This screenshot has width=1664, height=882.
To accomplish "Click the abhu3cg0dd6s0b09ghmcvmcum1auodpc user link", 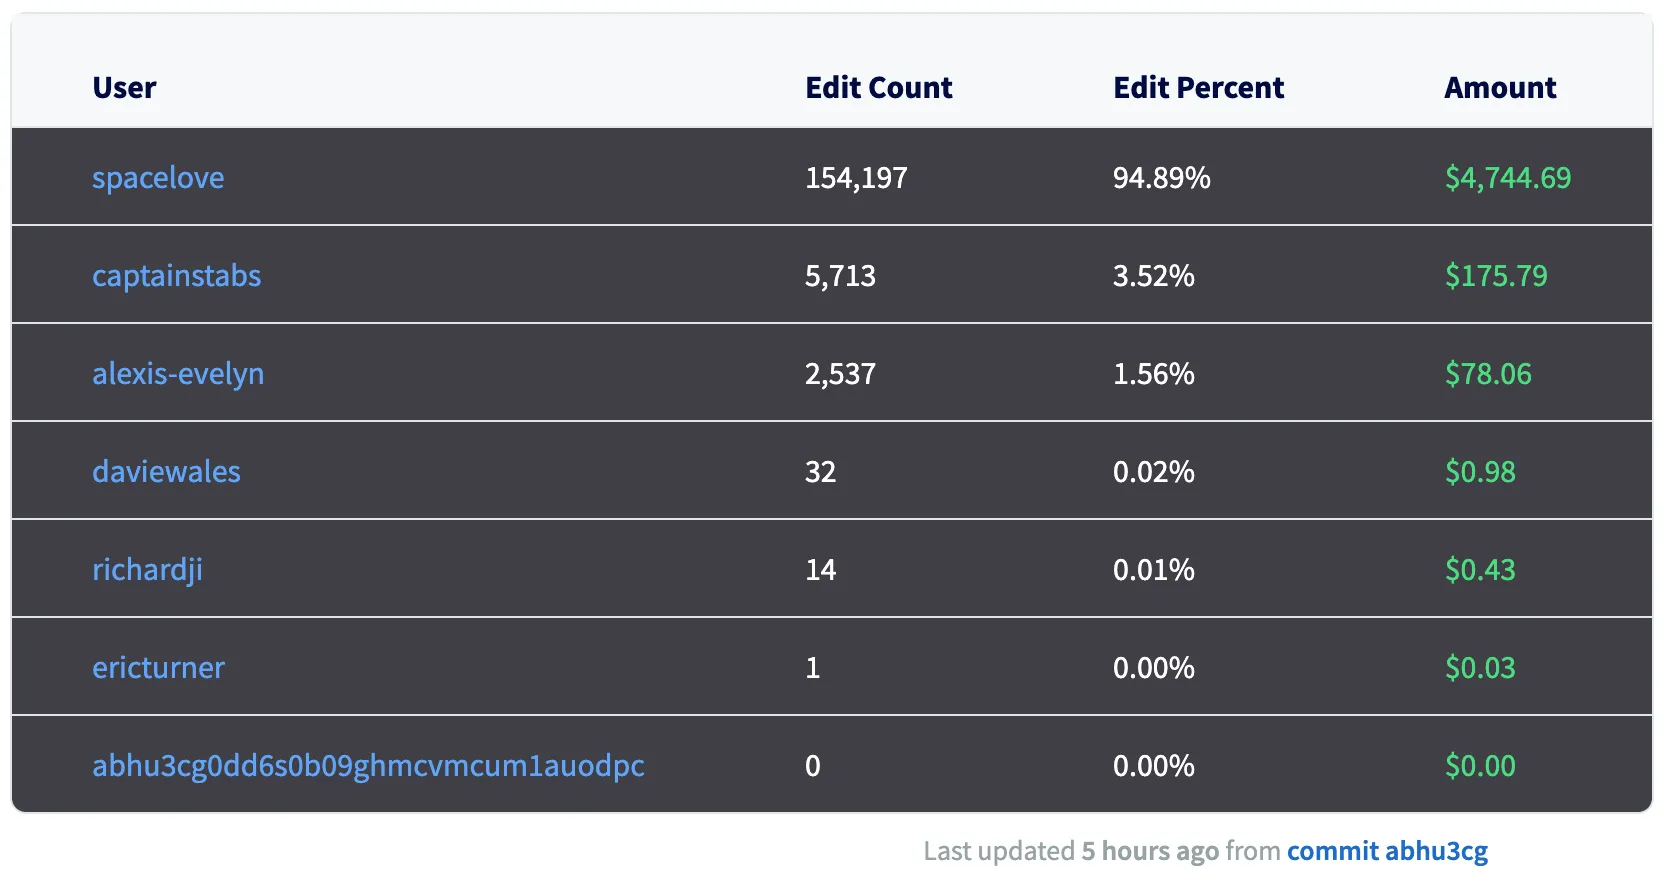I will [x=368, y=766].
